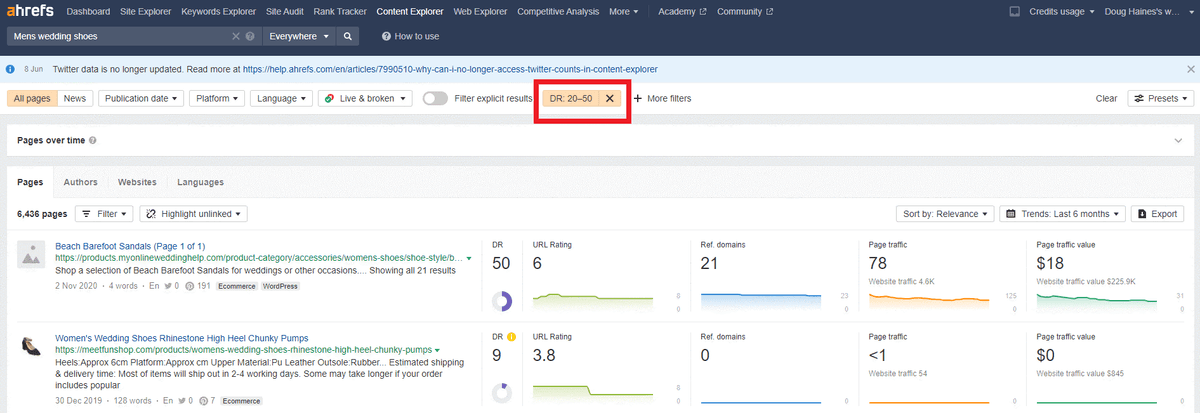Click the monitor icon beside Credits usage

coord(1014,12)
